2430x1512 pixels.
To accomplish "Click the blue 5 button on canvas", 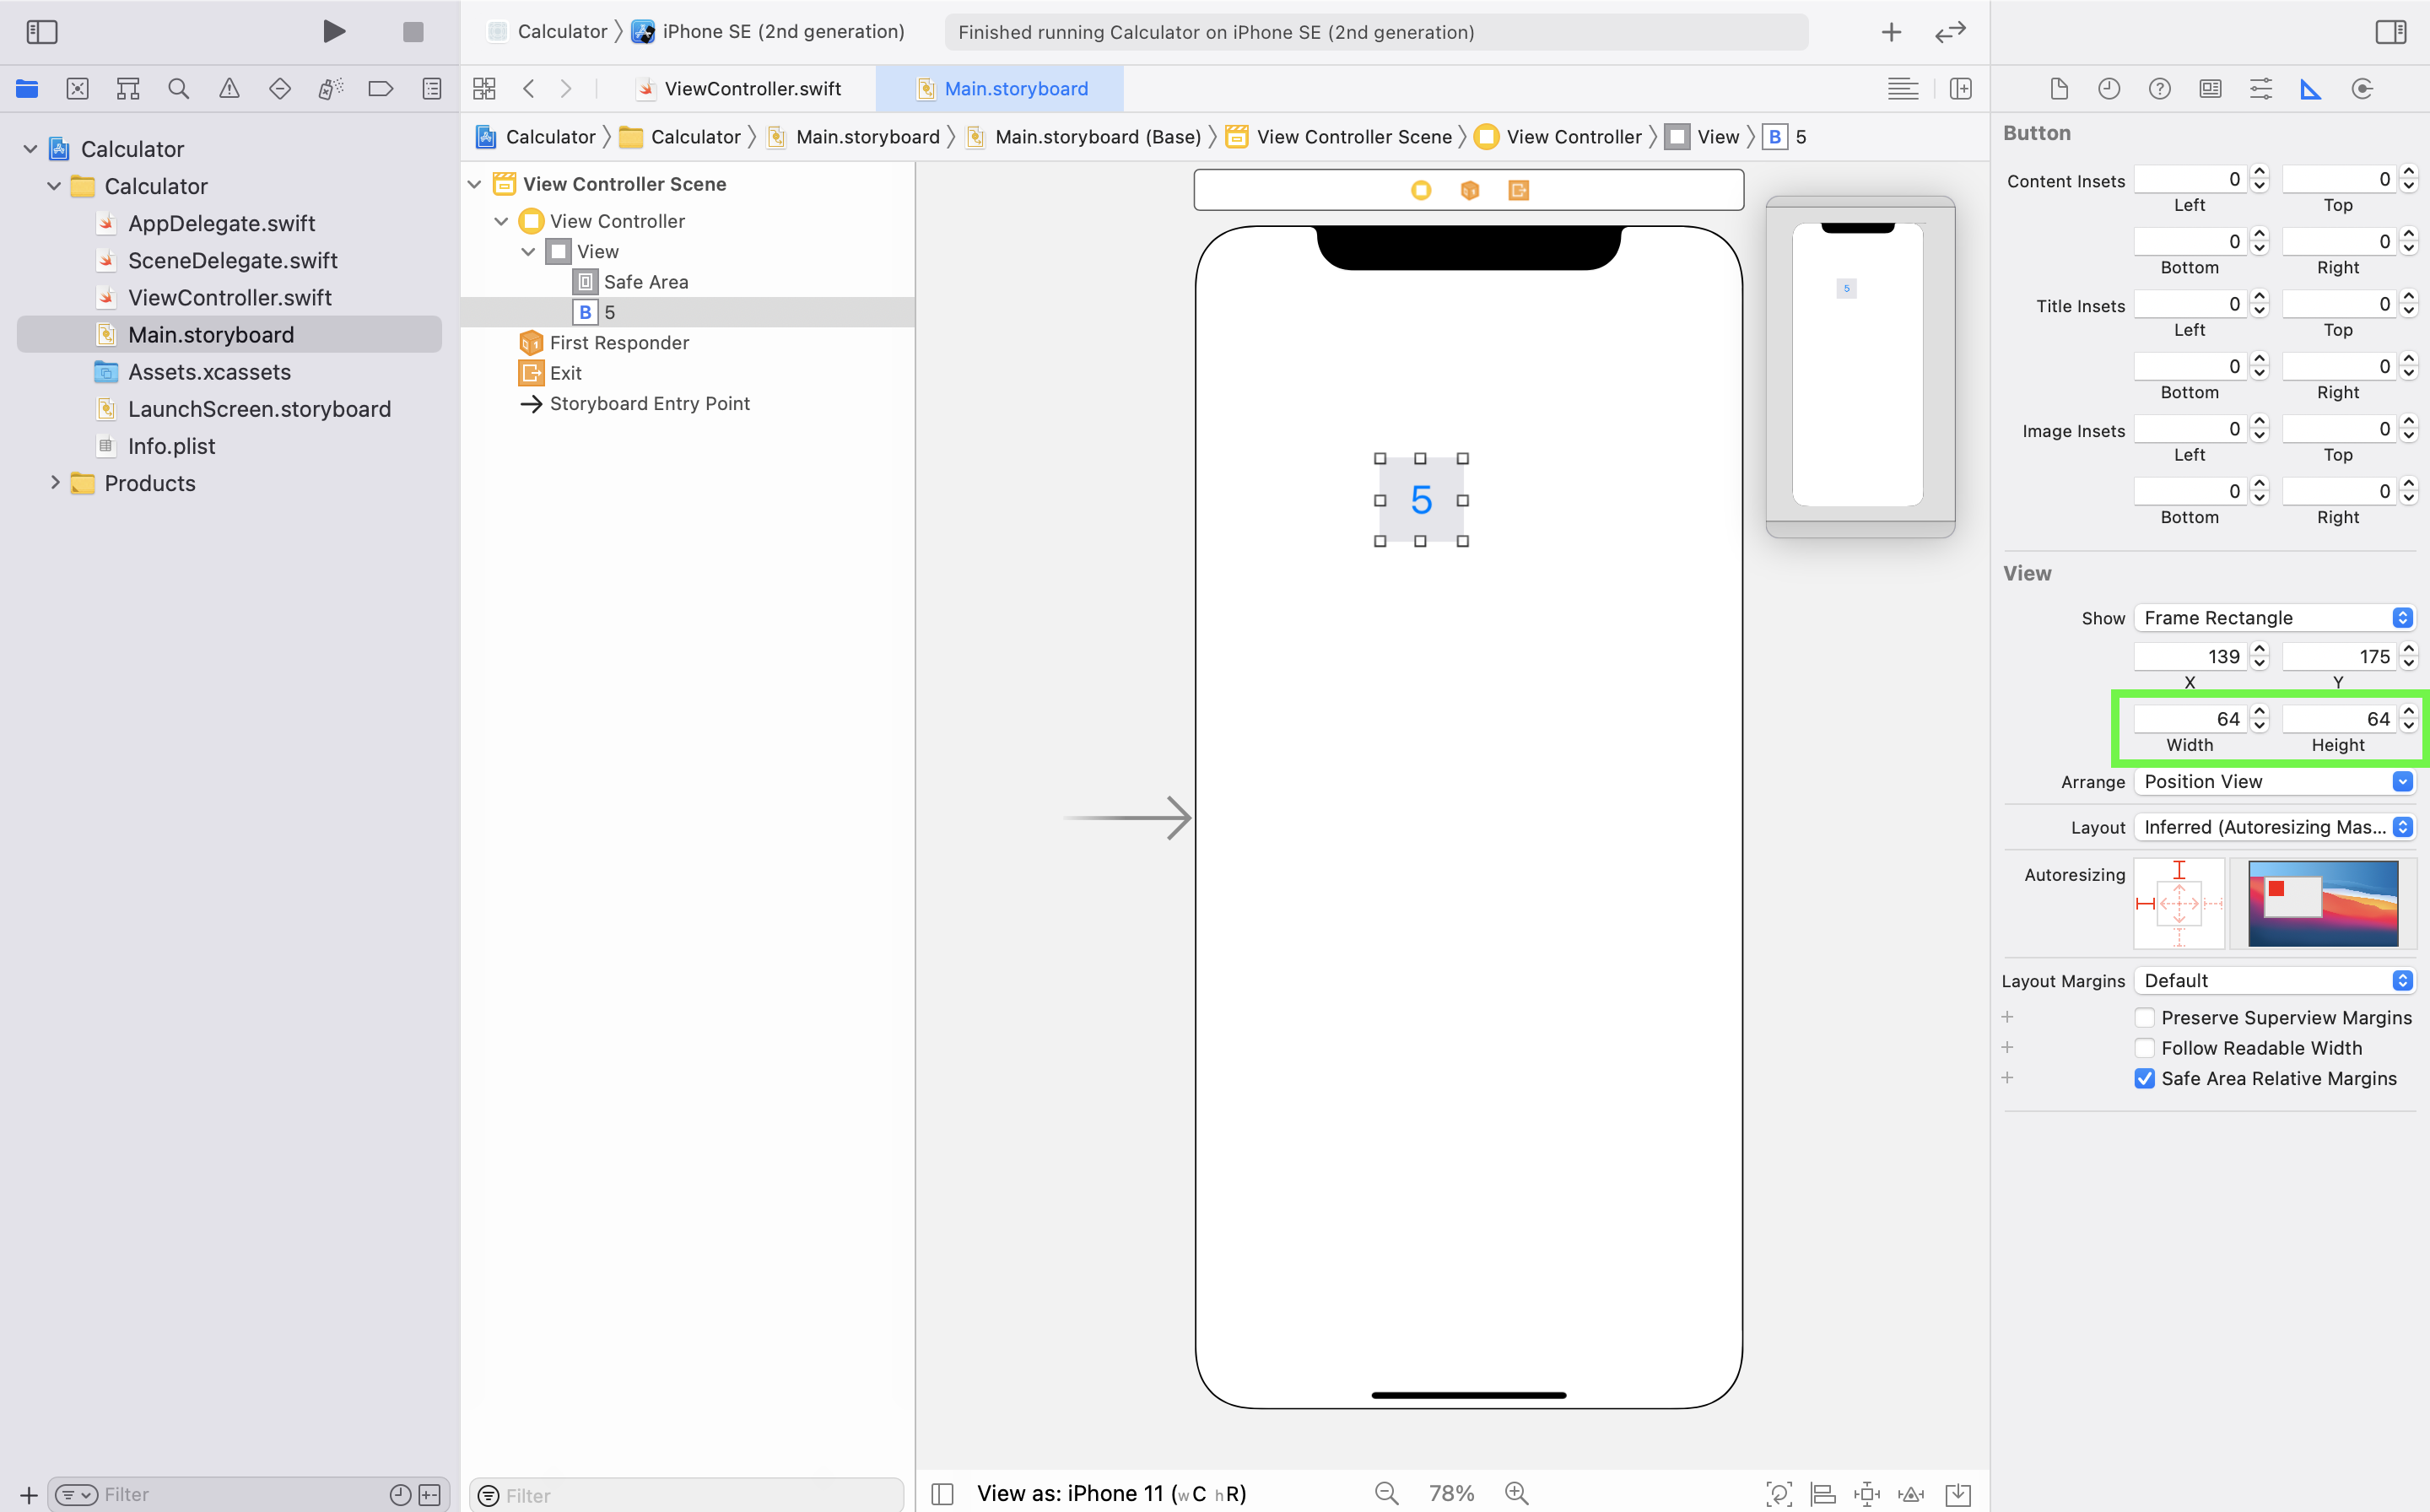I will [x=1420, y=500].
